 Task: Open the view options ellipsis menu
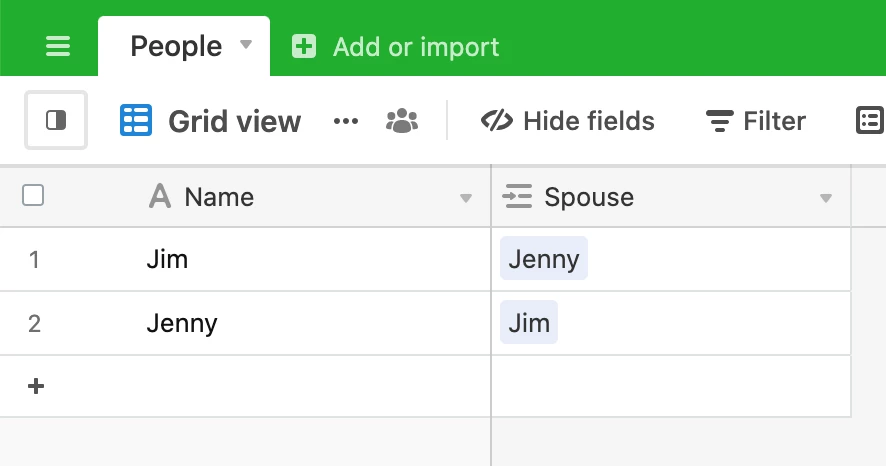tap(346, 121)
